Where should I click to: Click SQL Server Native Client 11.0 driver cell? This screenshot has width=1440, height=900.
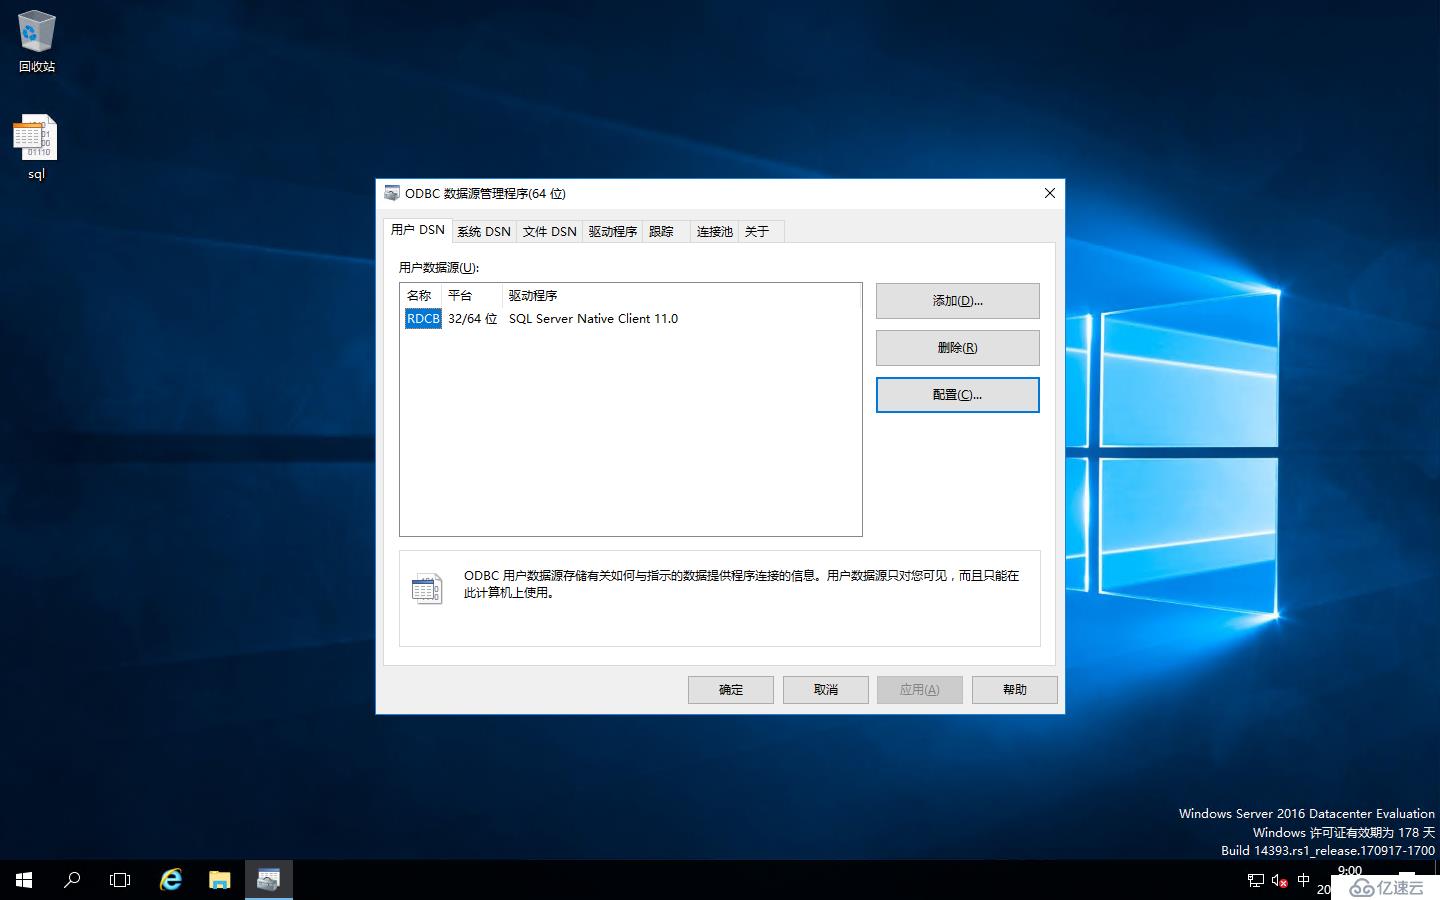(593, 319)
